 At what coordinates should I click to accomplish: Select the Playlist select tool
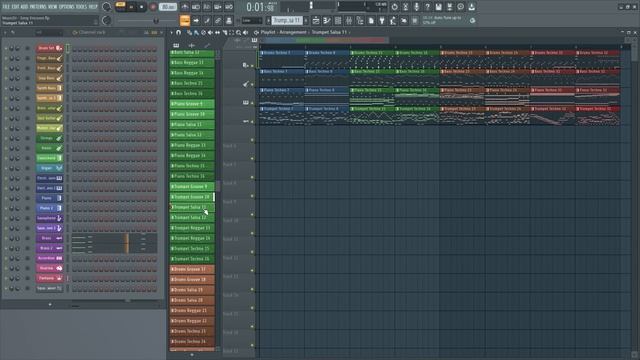point(231,33)
